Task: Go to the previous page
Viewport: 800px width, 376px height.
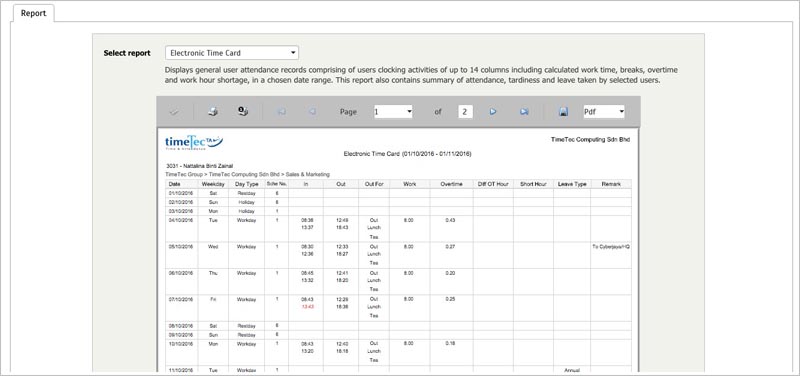Action: pos(312,112)
